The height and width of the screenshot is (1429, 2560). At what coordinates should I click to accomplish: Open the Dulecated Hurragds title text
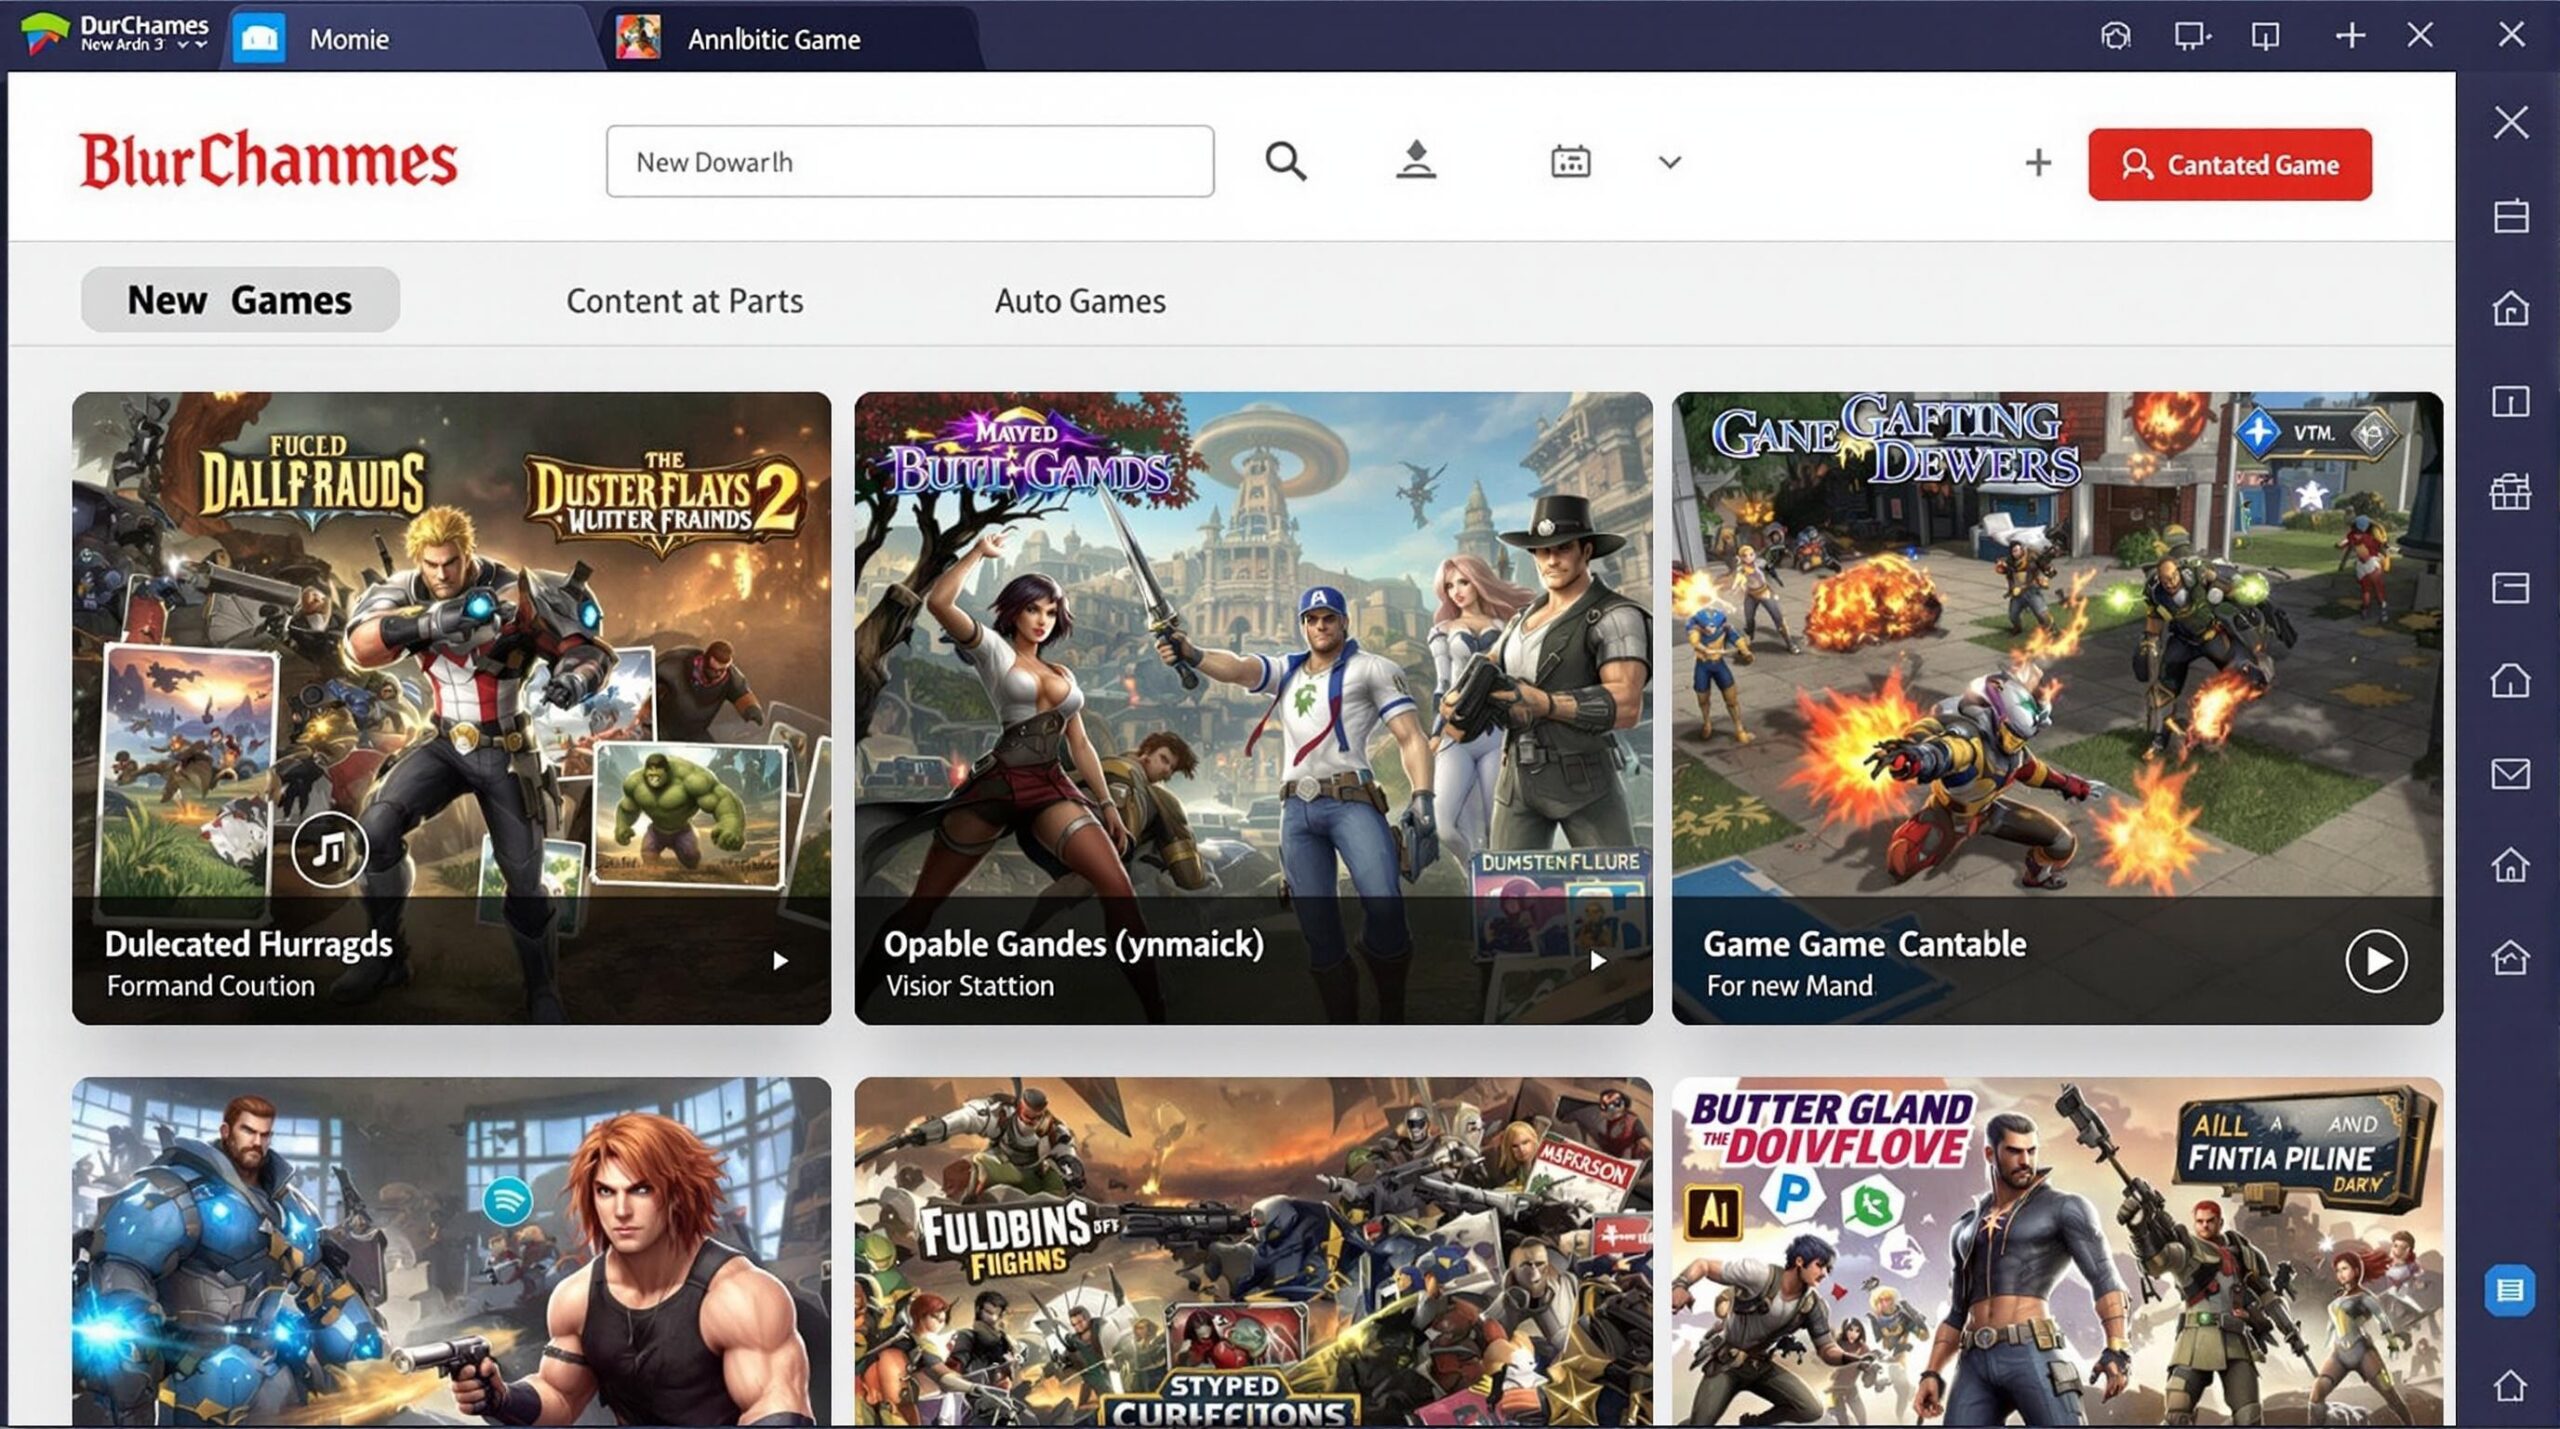click(248, 944)
